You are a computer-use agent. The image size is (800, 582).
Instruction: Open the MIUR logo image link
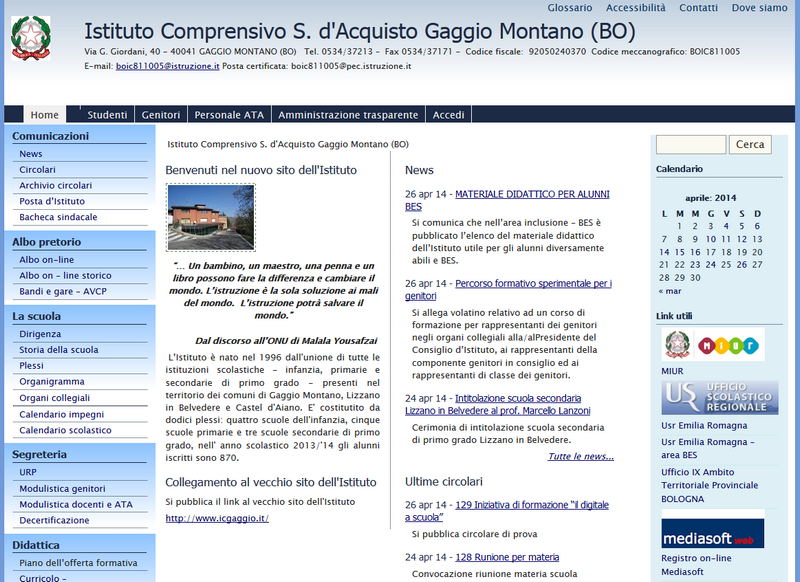(713, 345)
